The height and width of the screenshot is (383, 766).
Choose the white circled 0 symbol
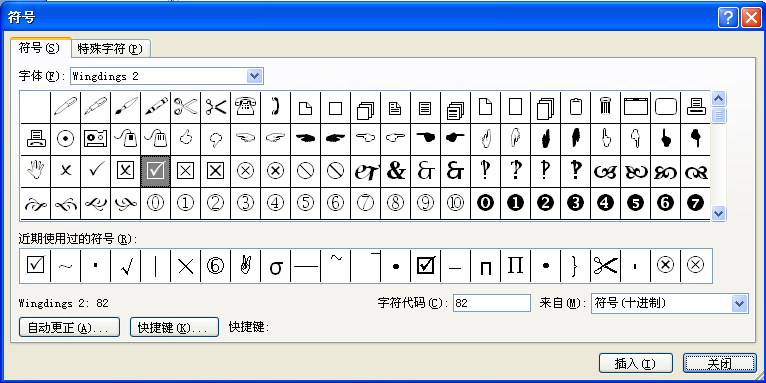pos(155,203)
